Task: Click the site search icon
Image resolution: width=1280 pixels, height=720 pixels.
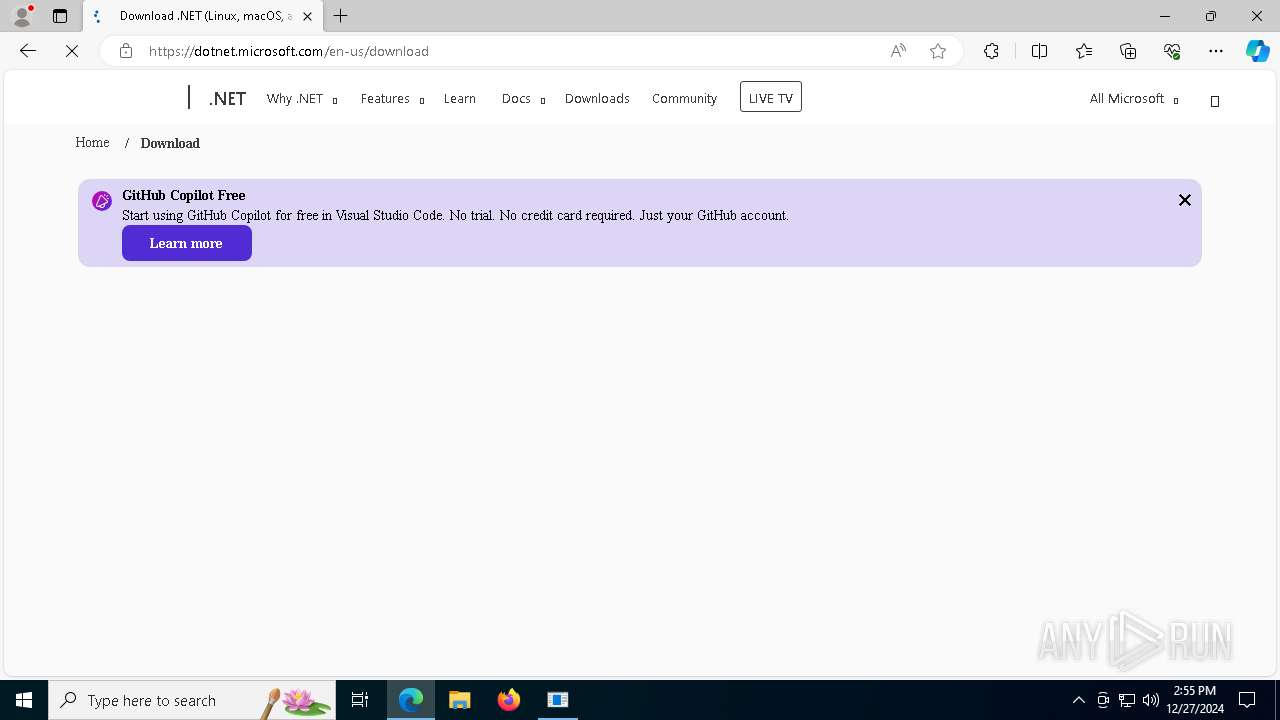Action: click(1215, 101)
